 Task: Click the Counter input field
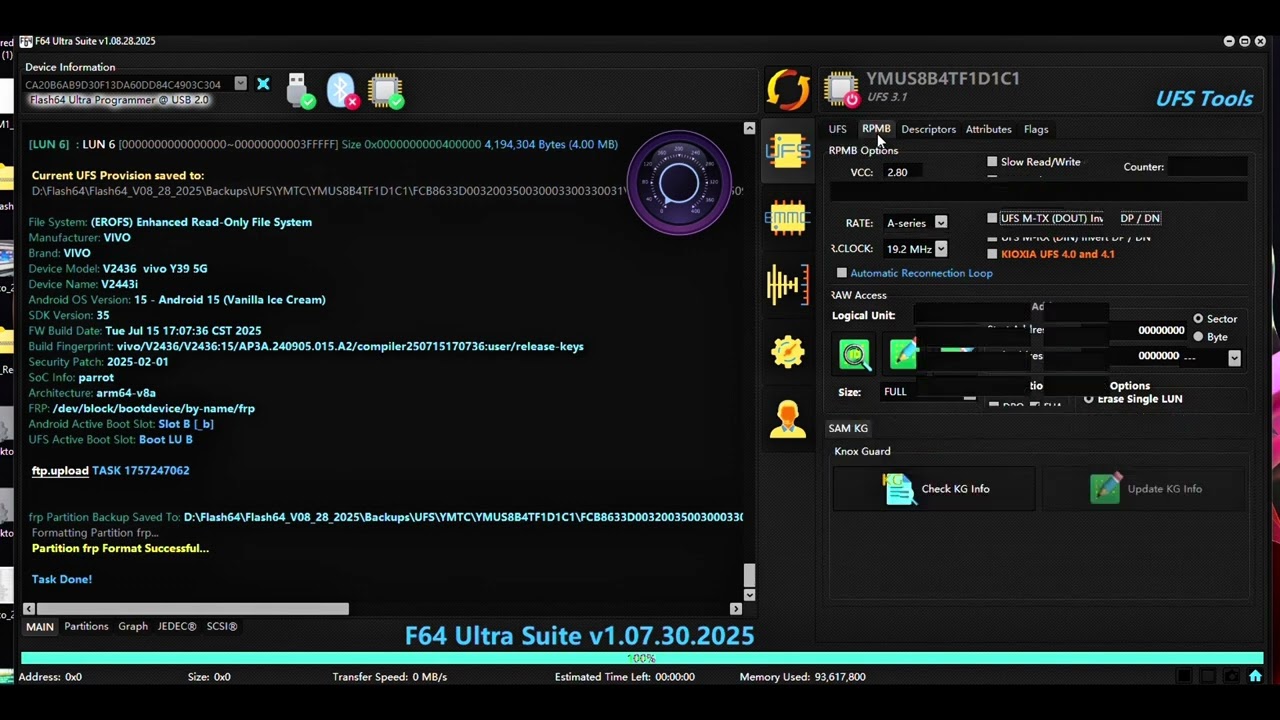point(1207,167)
